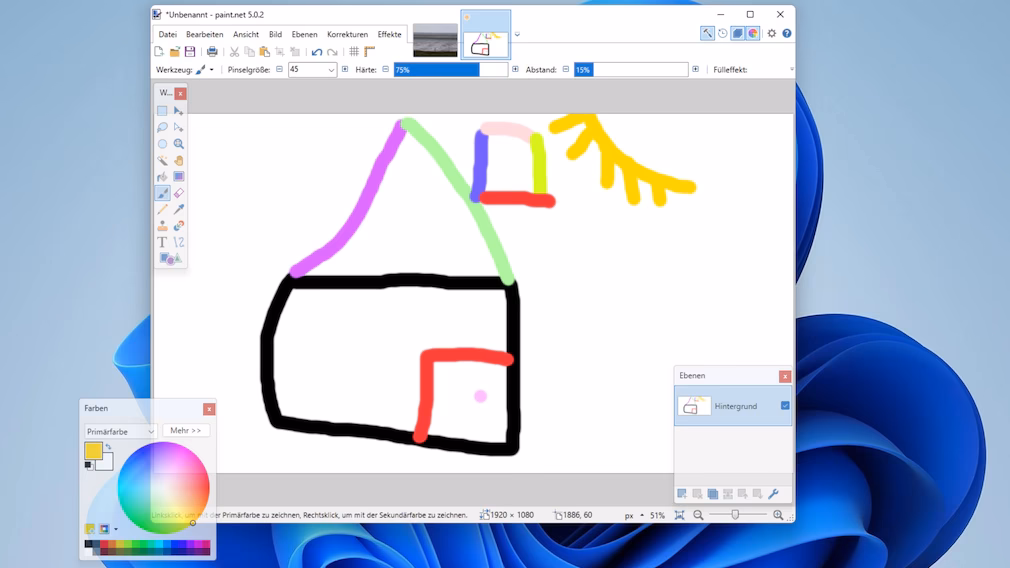Select the Magic Wand tool
Image resolution: width=1010 pixels, height=568 pixels.
tap(162, 160)
